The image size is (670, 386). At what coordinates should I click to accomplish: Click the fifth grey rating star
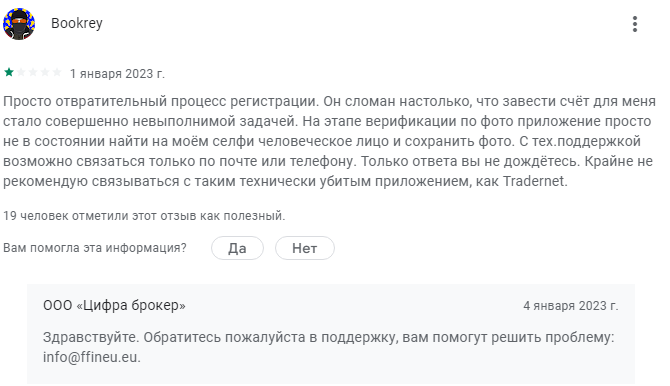[56, 72]
